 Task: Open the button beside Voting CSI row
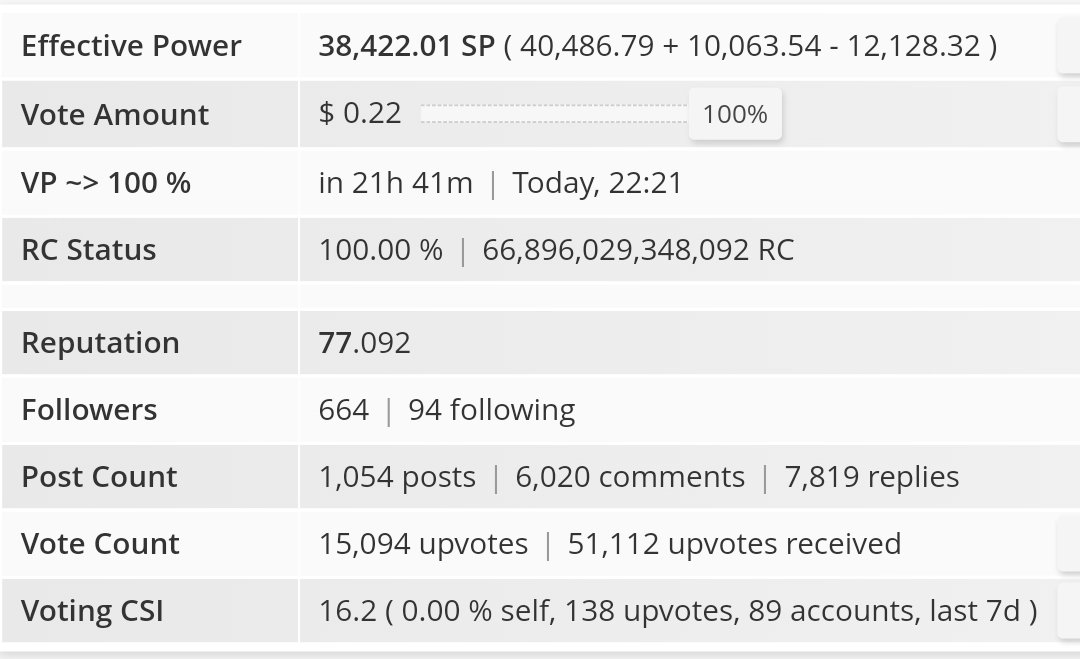click(x=1069, y=611)
